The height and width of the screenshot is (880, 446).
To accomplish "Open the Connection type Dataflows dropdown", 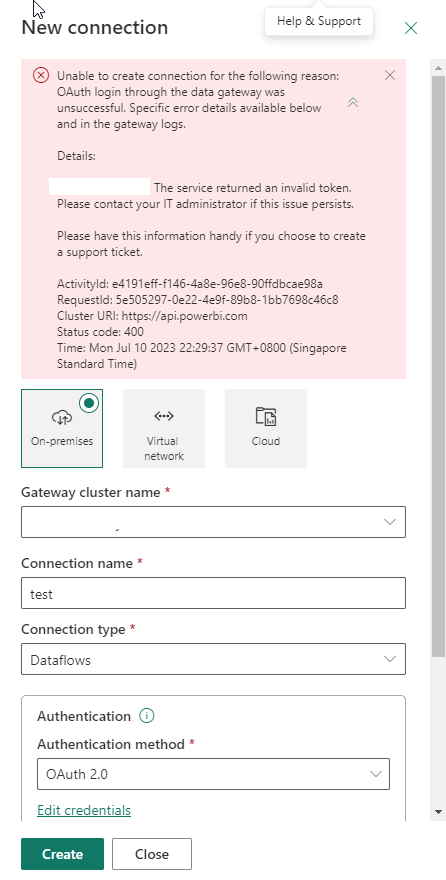I will pyautogui.click(x=213, y=659).
